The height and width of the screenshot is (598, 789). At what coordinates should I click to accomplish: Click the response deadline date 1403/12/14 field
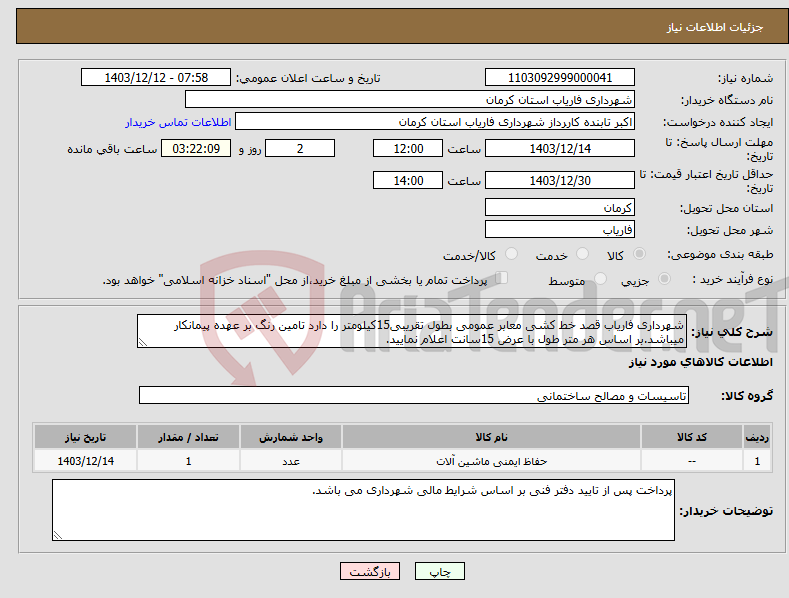[x=560, y=148]
